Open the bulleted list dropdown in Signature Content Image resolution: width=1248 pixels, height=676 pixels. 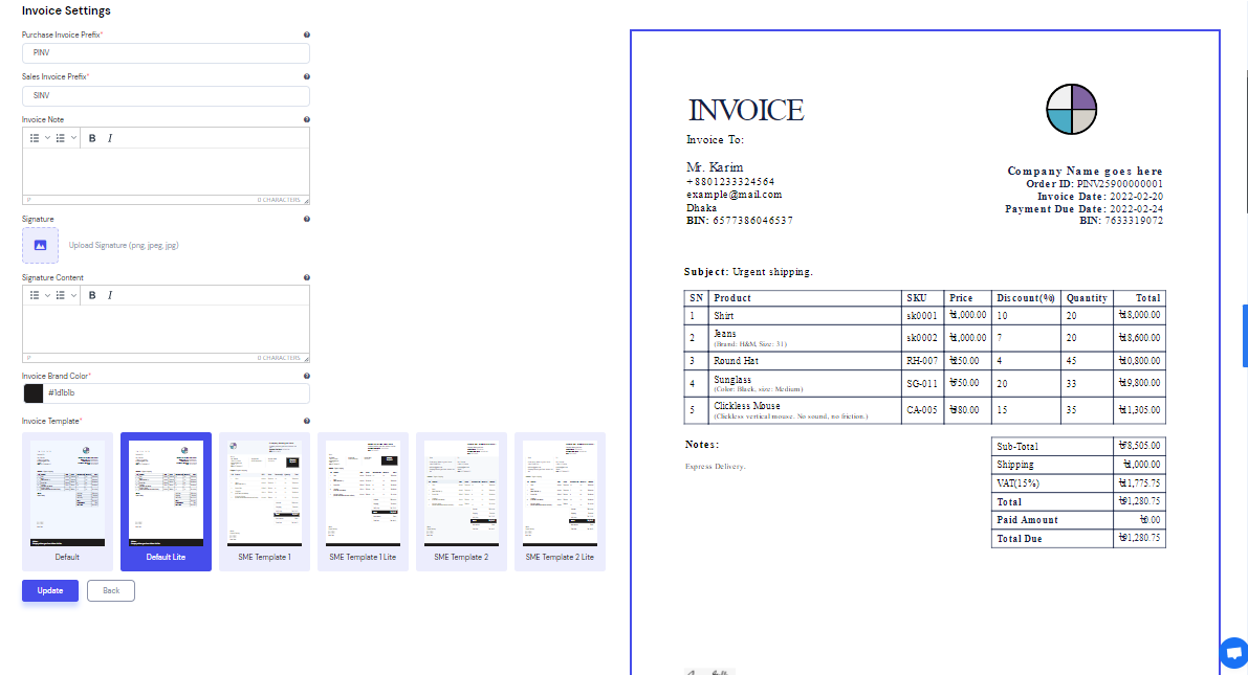click(47, 295)
